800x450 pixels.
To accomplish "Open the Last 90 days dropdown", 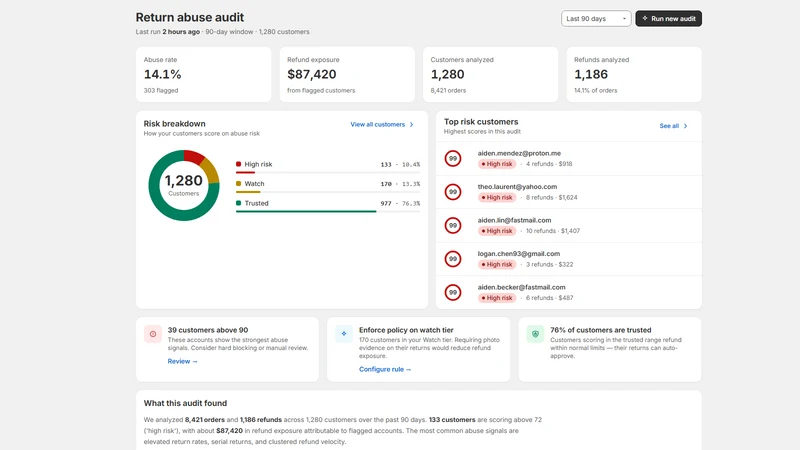I will pos(596,18).
